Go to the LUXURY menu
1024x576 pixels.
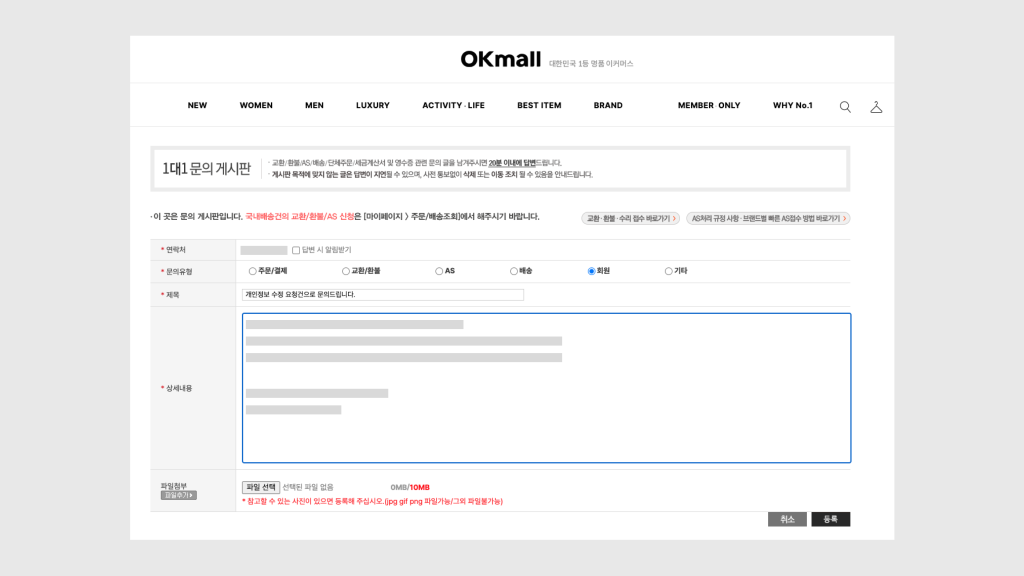click(x=373, y=105)
